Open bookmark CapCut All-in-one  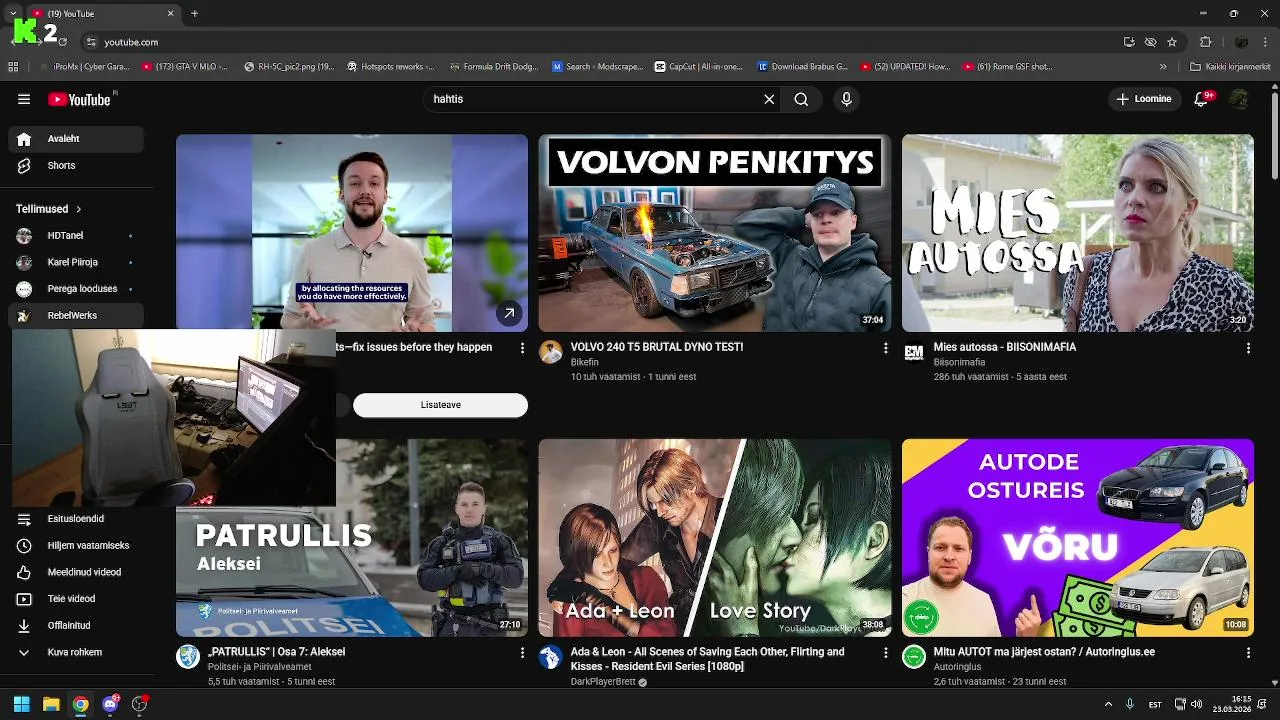click(699, 67)
